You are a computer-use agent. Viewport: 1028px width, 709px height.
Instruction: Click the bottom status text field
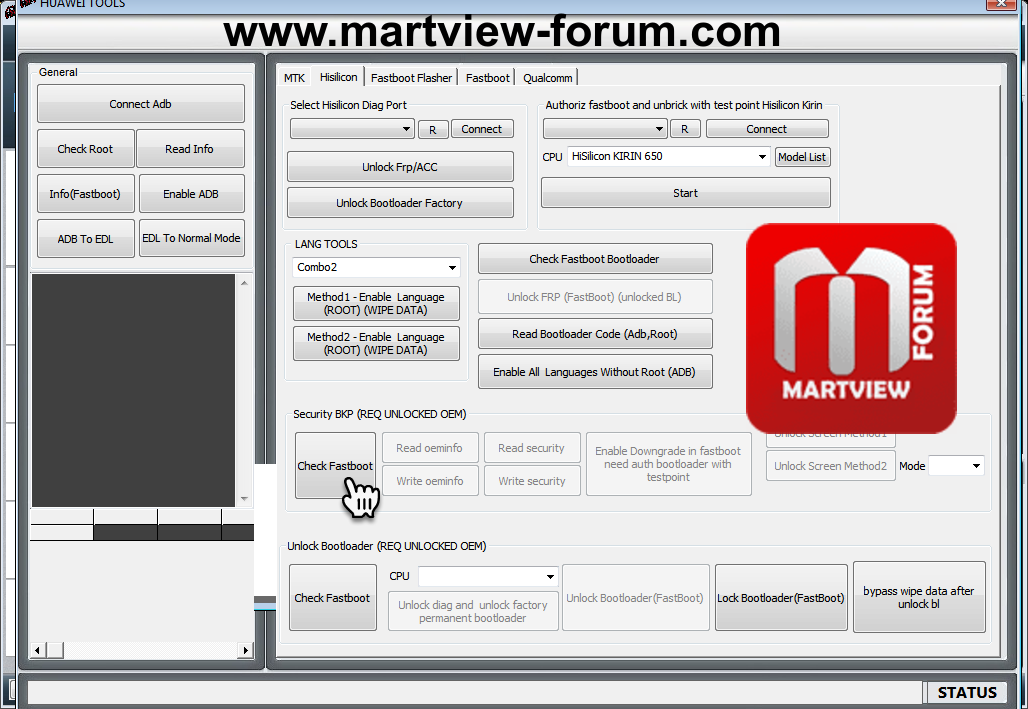(475, 693)
